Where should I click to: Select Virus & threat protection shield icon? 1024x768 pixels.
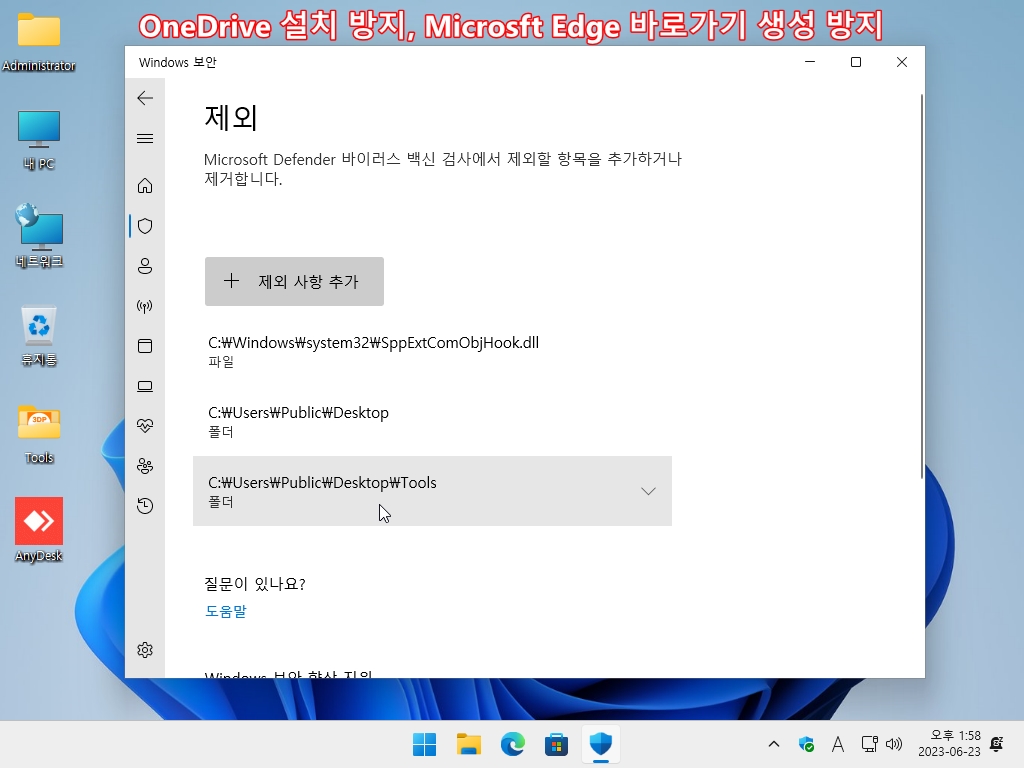coord(145,226)
